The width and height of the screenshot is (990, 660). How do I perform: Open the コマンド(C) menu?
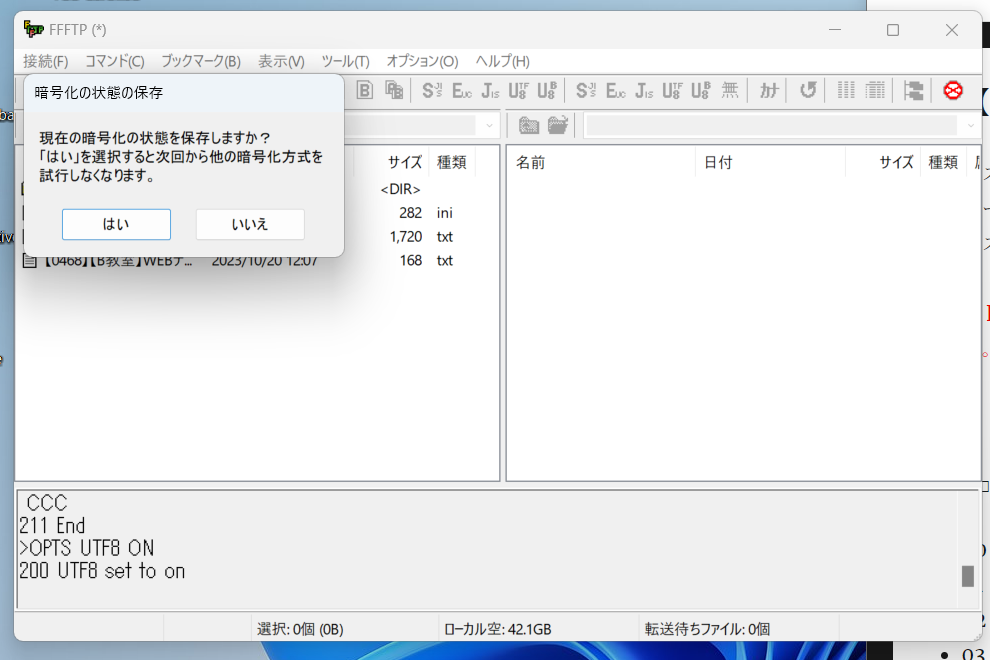pos(115,61)
